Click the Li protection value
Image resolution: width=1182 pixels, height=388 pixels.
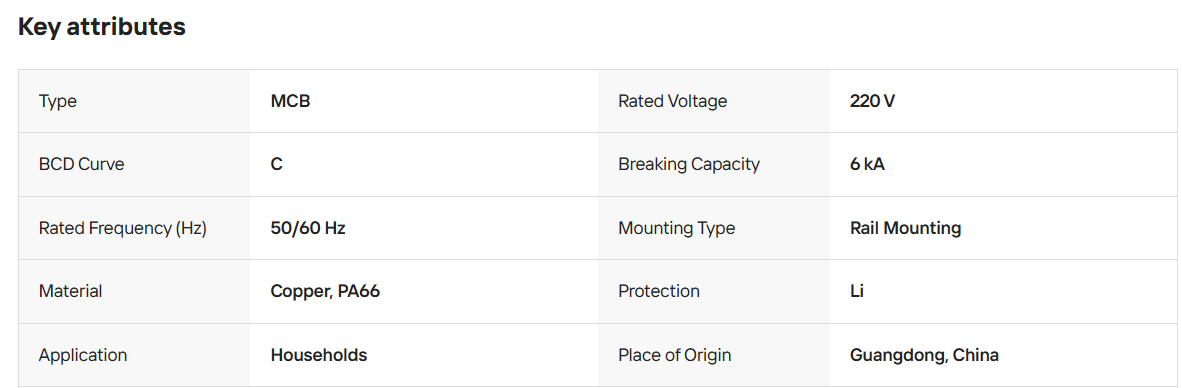coord(856,292)
